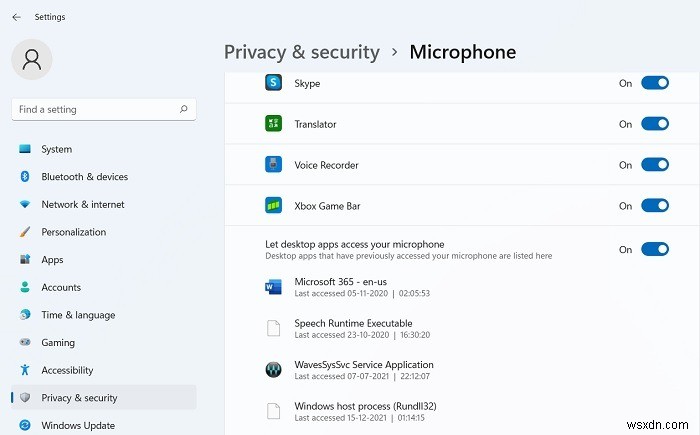Screen dimensions: 700x435
Task: Click the Time & language globe icon
Action: pyautogui.click(x=25, y=314)
